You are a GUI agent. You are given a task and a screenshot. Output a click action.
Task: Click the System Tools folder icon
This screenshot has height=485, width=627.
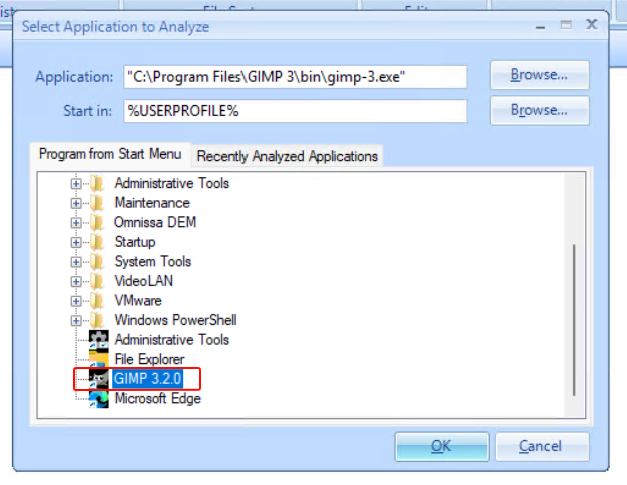(97, 262)
